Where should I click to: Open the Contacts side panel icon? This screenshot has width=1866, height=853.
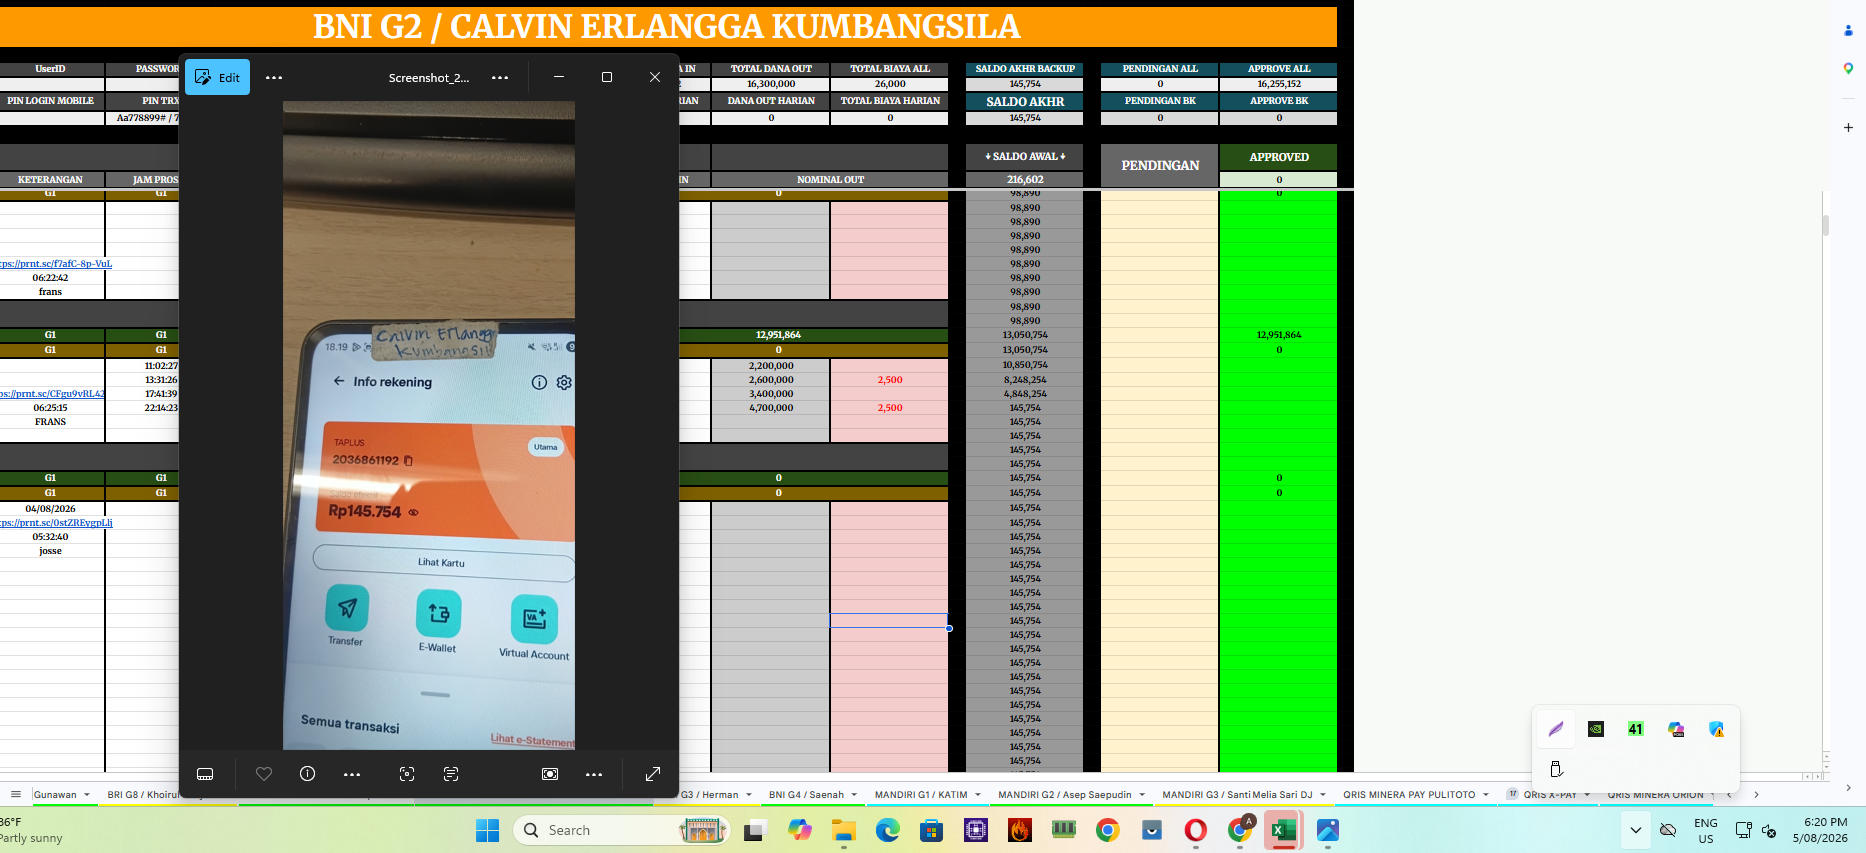click(1848, 31)
